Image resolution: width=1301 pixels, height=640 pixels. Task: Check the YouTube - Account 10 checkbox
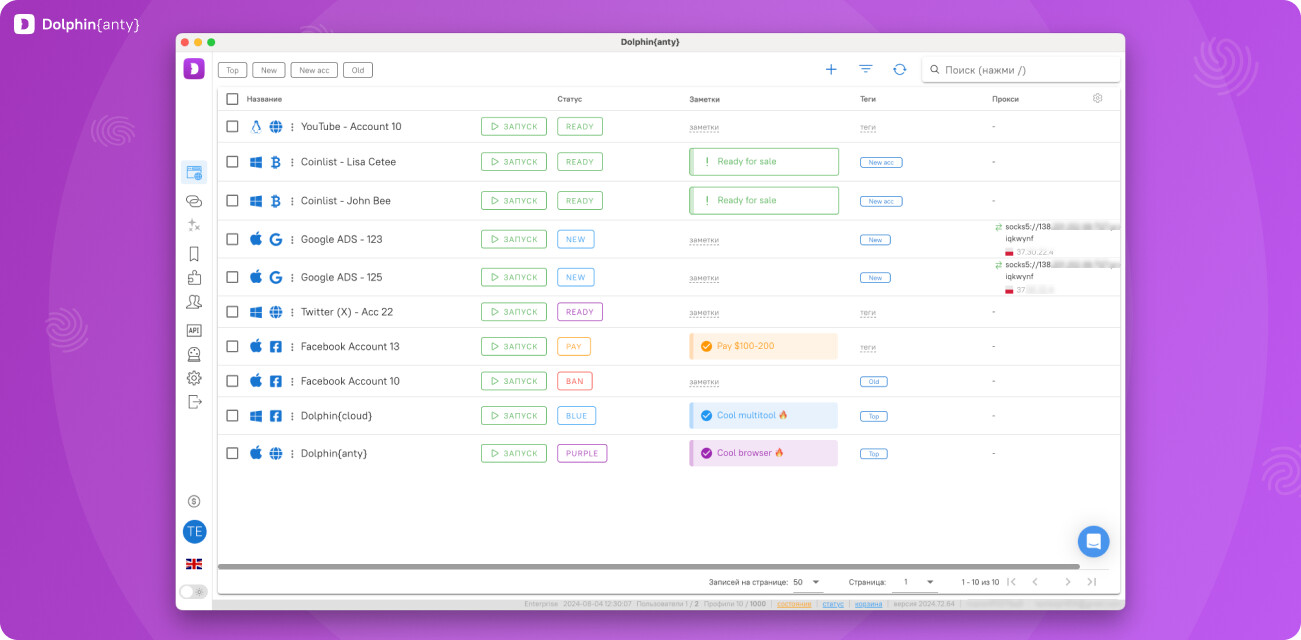pyautogui.click(x=232, y=127)
